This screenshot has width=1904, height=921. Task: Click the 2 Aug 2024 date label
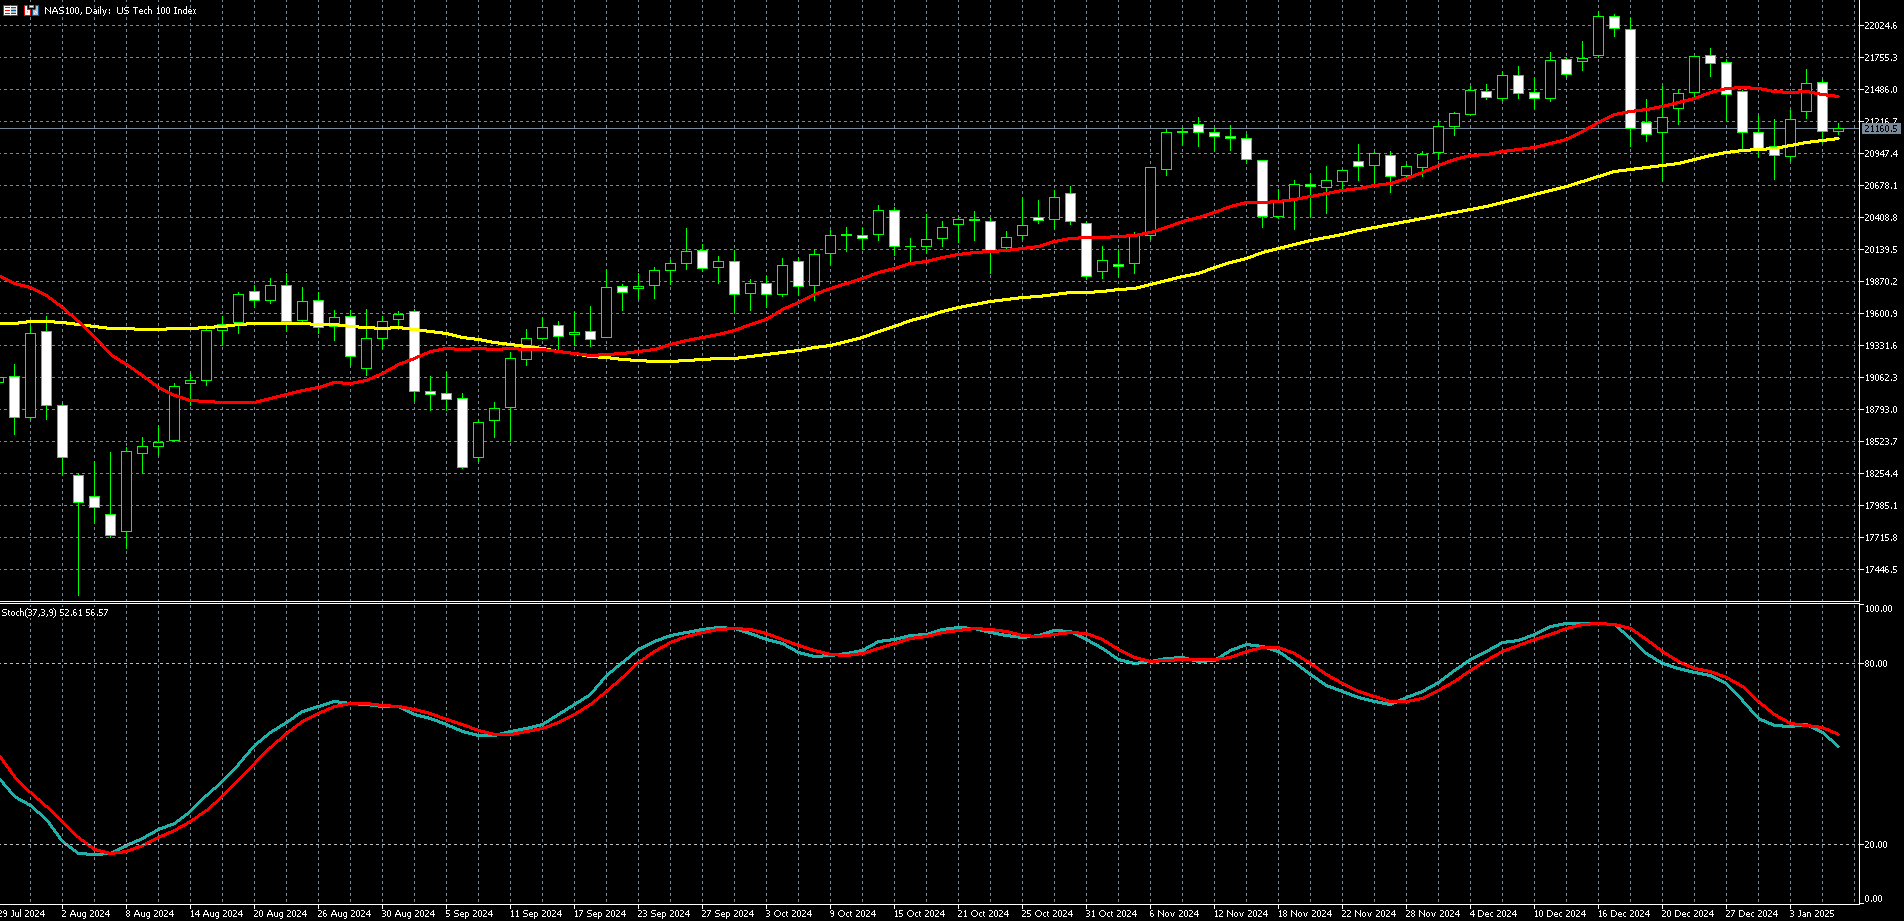(85, 913)
